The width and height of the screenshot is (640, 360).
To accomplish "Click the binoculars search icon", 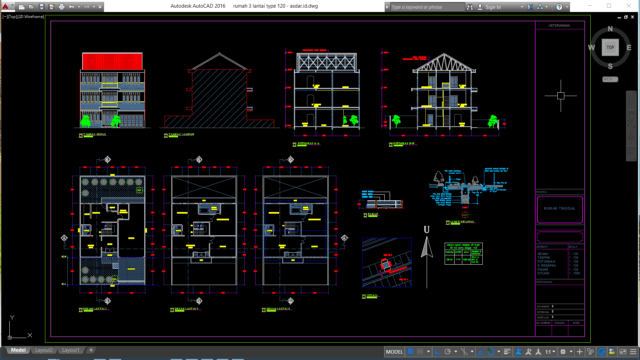I will (470, 7).
